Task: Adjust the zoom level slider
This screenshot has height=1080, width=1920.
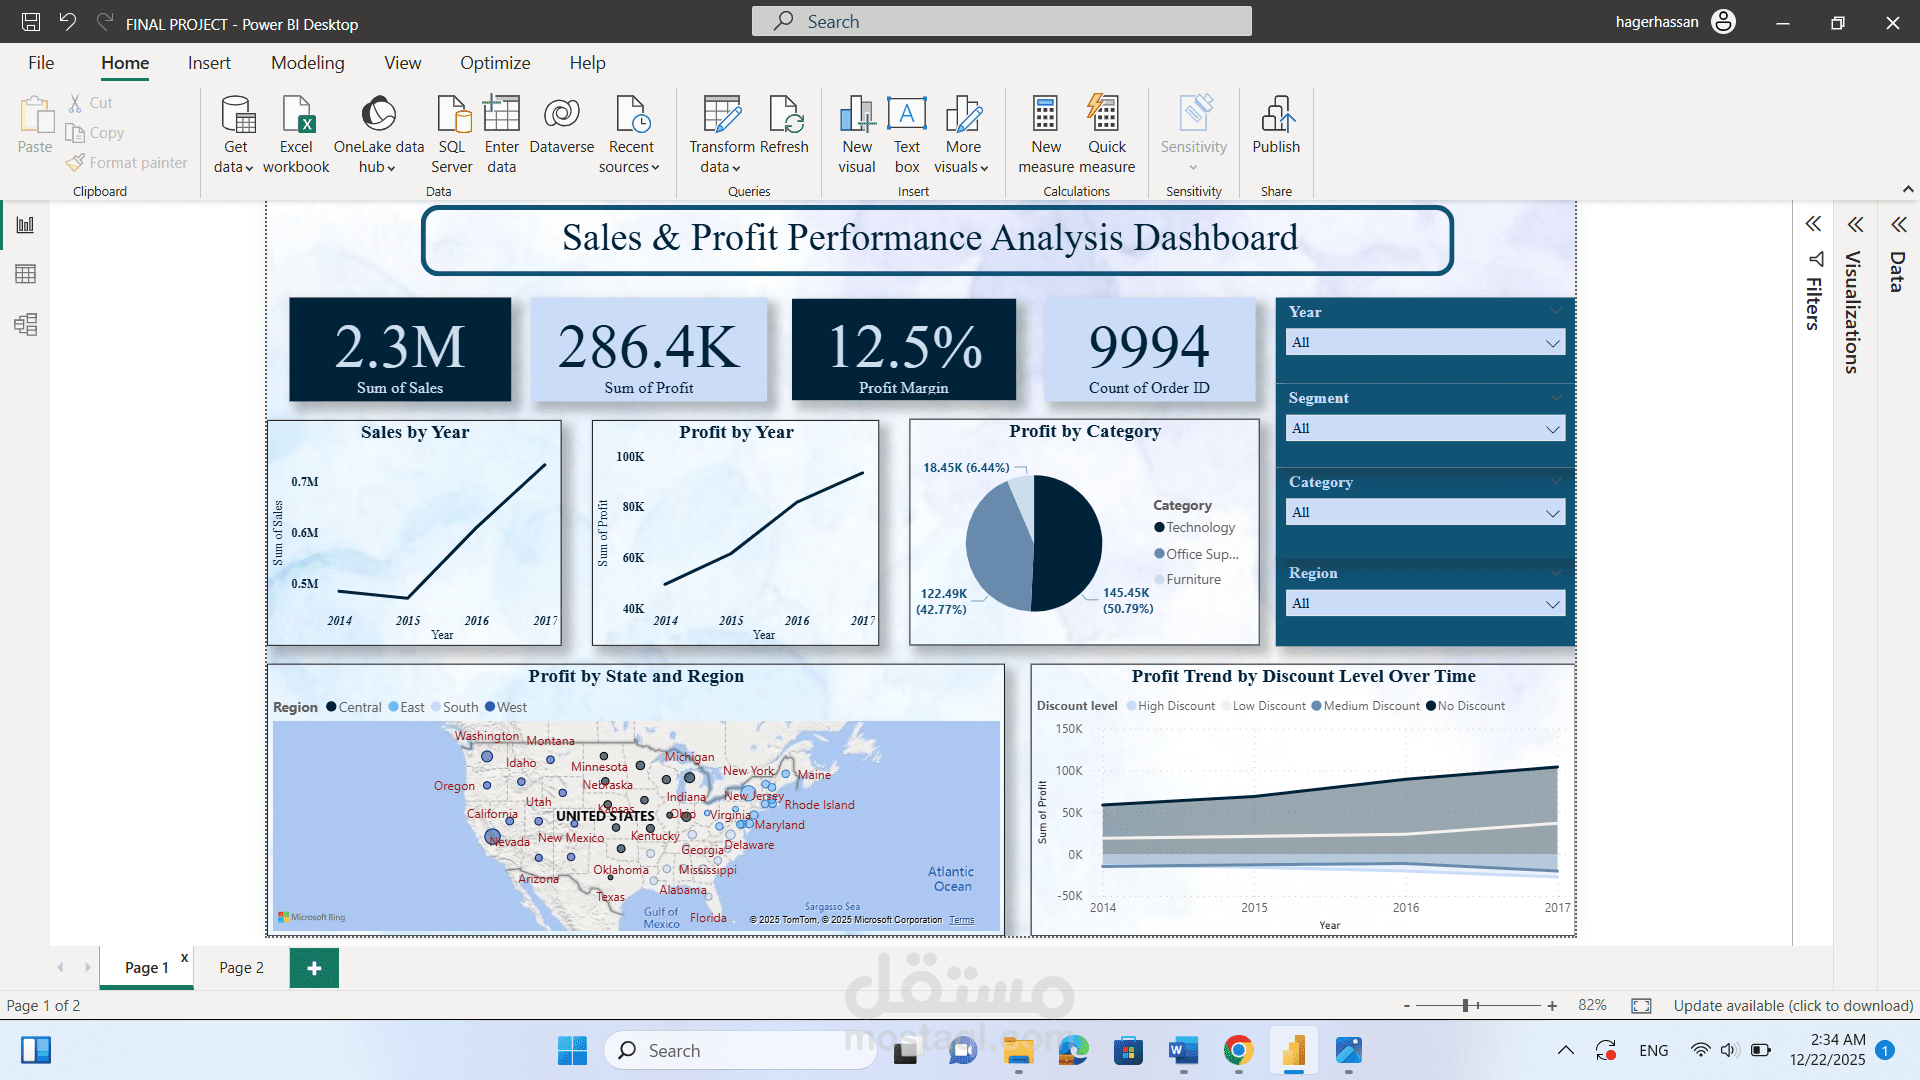Action: (1465, 1005)
